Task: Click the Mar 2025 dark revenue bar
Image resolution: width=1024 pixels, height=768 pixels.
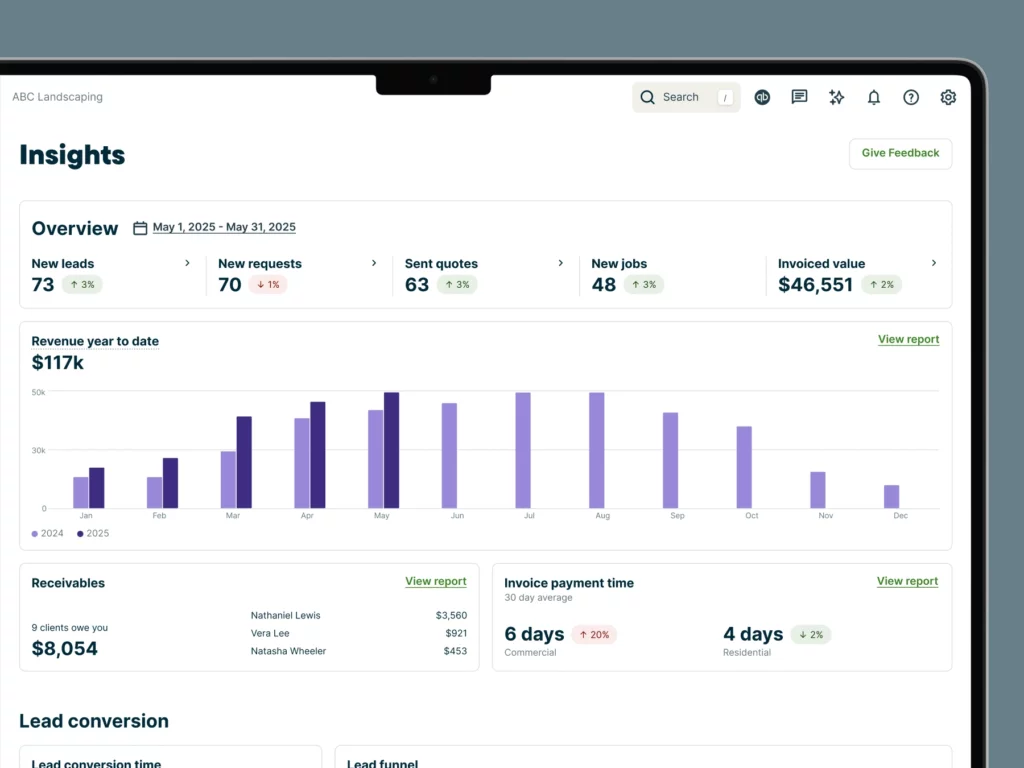Action: tap(244, 462)
